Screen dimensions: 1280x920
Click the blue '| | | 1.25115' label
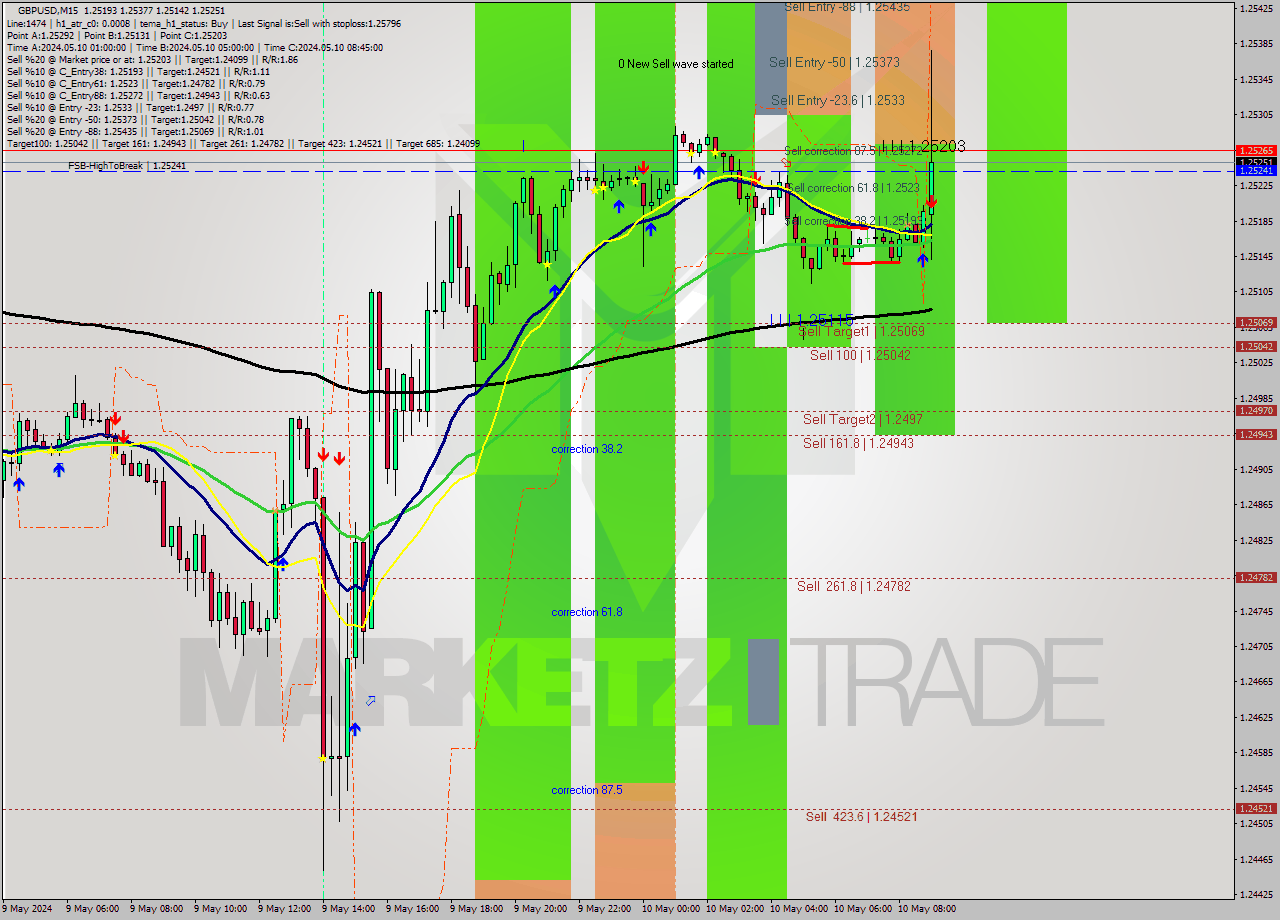[811, 319]
